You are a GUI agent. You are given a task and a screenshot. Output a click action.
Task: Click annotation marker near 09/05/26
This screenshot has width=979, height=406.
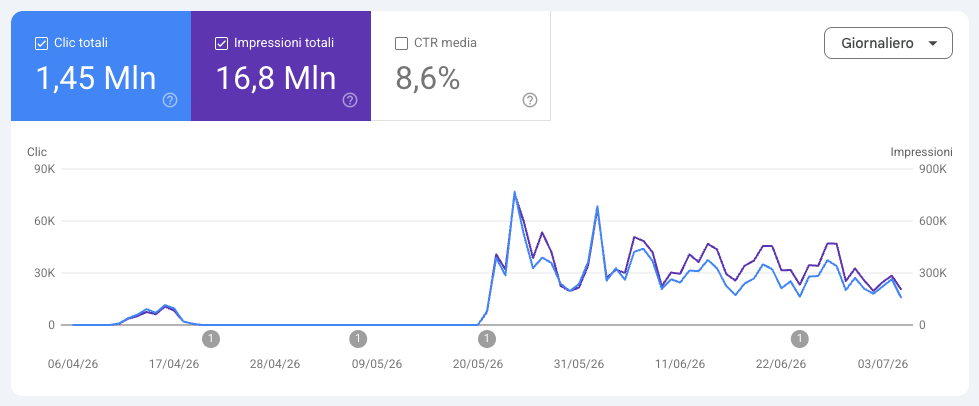[358, 339]
